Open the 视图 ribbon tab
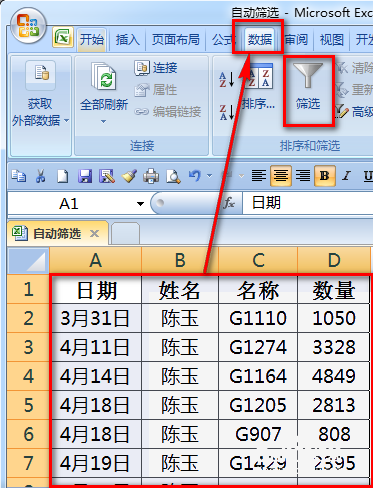This screenshot has height=488, width=373. (332, 40)
